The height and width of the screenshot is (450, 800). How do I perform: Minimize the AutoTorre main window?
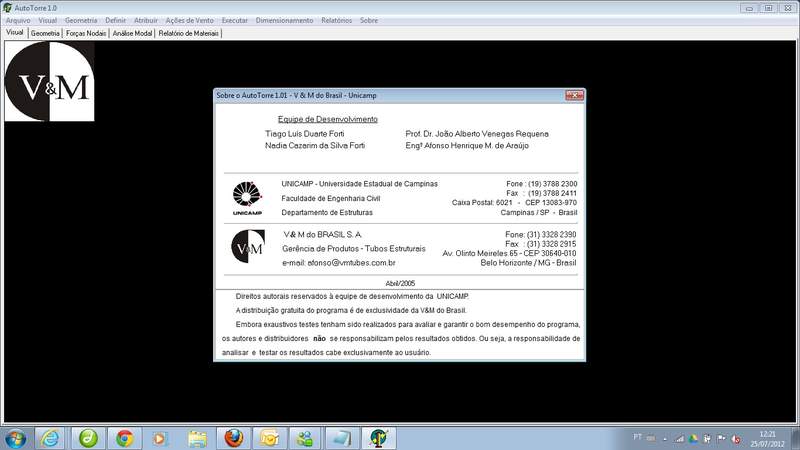click(x=749, y=8)
